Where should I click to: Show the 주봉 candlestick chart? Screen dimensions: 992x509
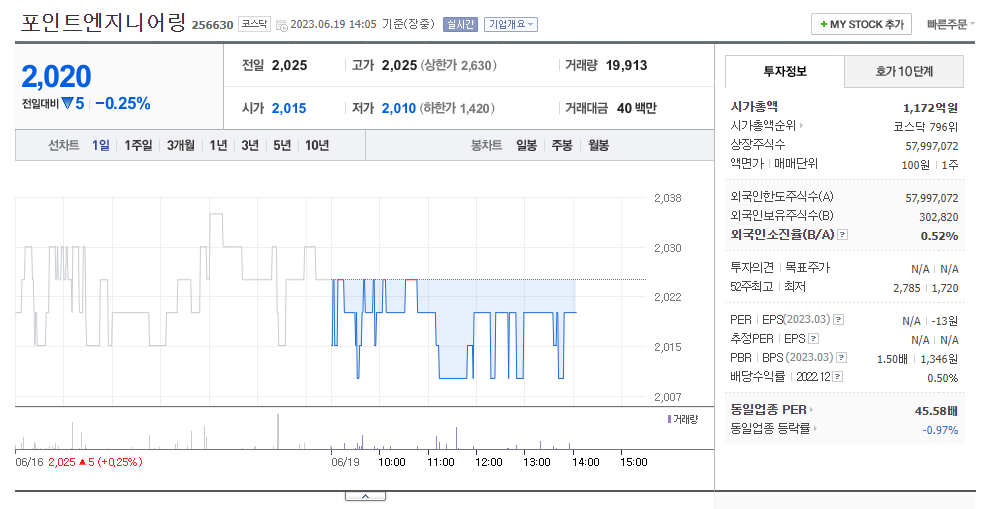[562, 145]
